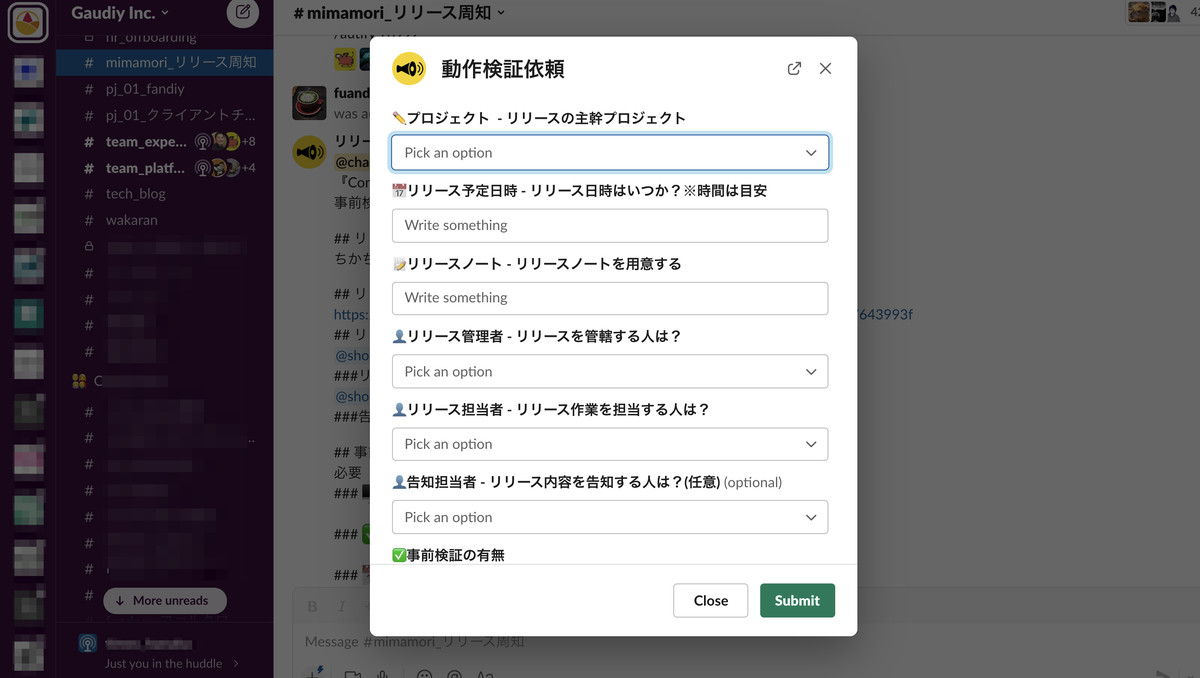1200x678 pixels.
Task: Click the リリース予定日時 'Write something' field
Action: click(610, 225)
